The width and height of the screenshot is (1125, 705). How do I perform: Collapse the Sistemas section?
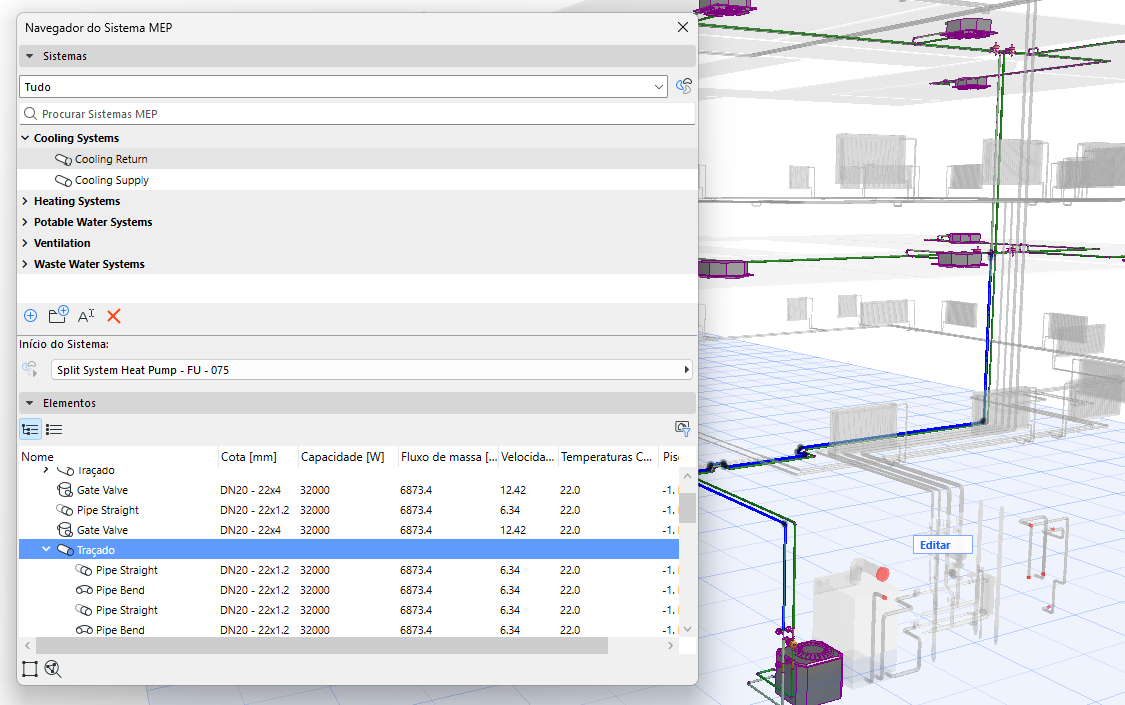(x=29, y=56)
